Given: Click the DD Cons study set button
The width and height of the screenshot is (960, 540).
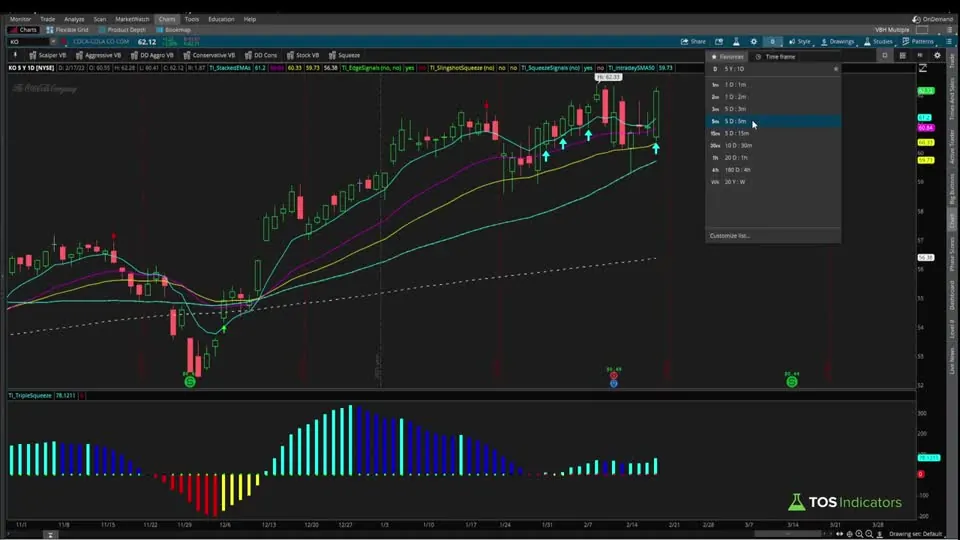Looking at the screenshot, I should pos(261,55).
